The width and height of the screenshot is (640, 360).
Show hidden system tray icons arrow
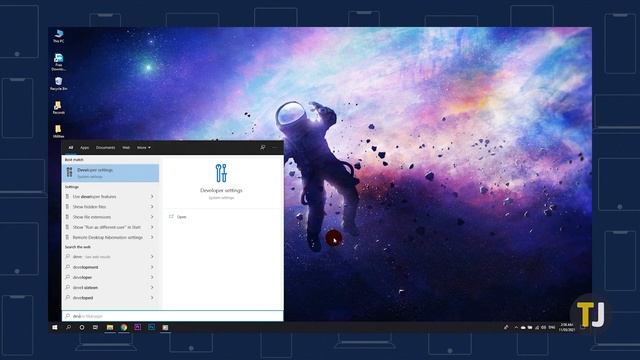pos(516,327)
